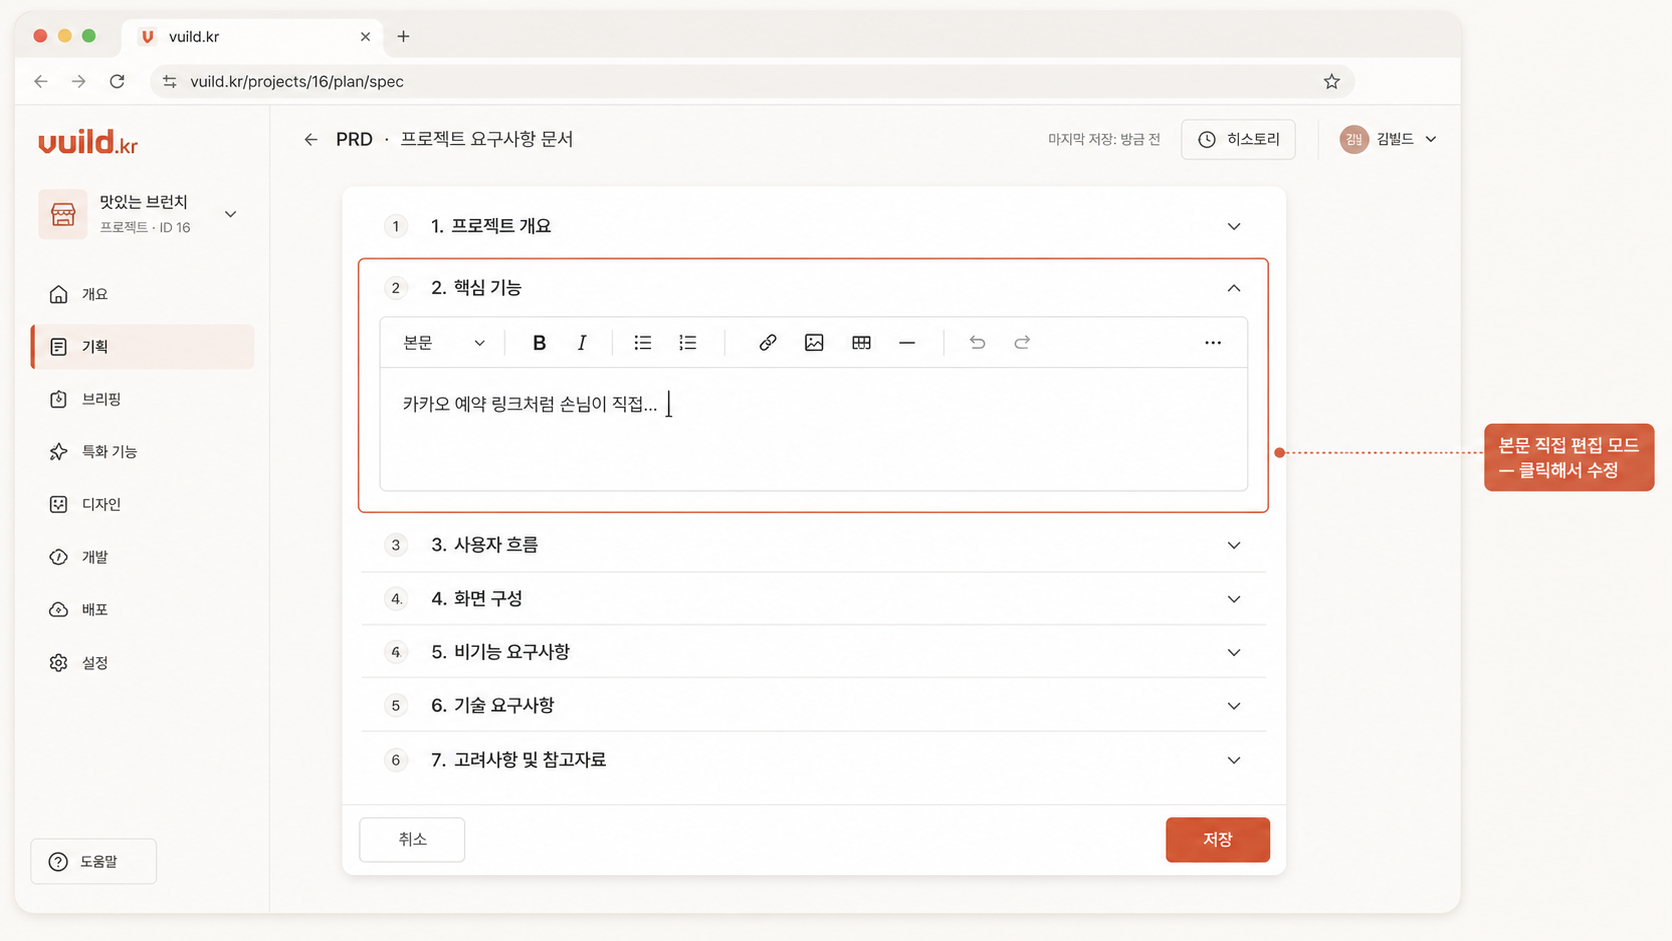Click the browser address bar

752,82
